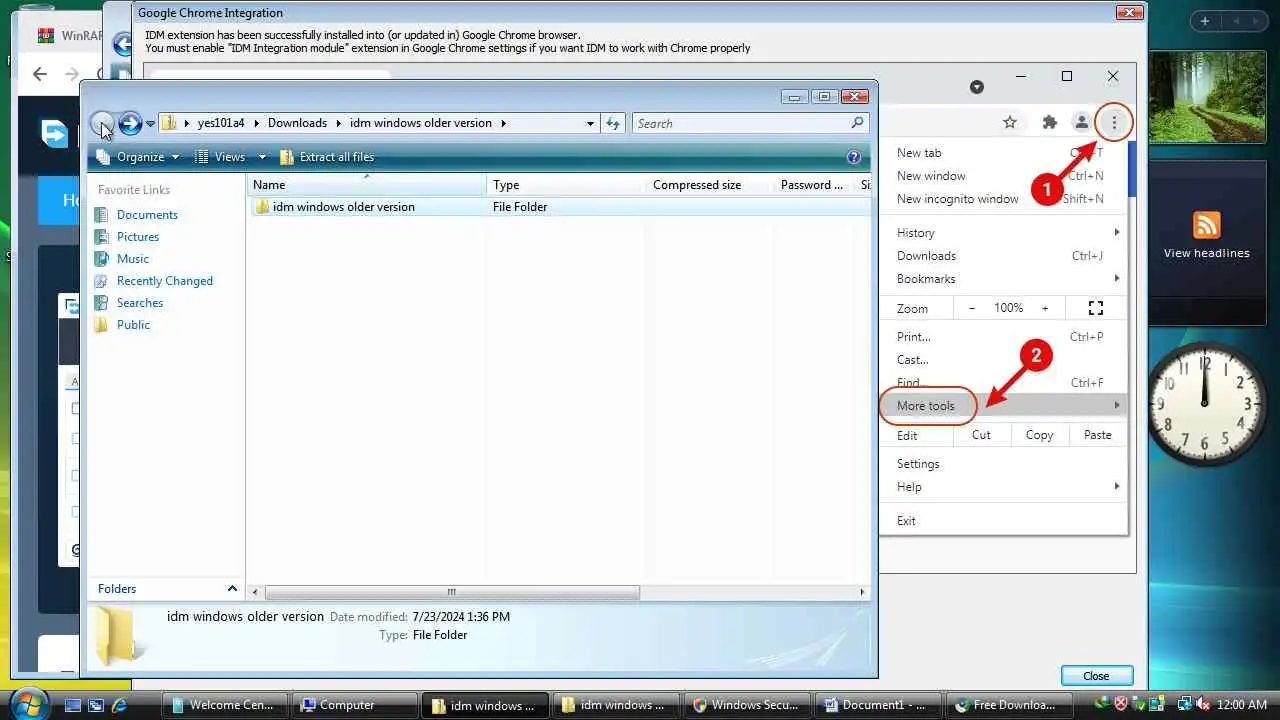Click the Explorer back arrow button
The height and width of the screenshot is (720, 1280).
102,123
